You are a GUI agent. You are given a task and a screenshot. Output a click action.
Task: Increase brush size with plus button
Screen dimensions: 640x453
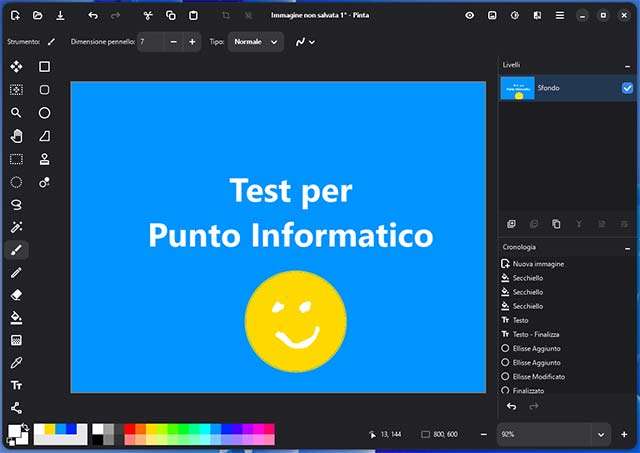[192, 42]
